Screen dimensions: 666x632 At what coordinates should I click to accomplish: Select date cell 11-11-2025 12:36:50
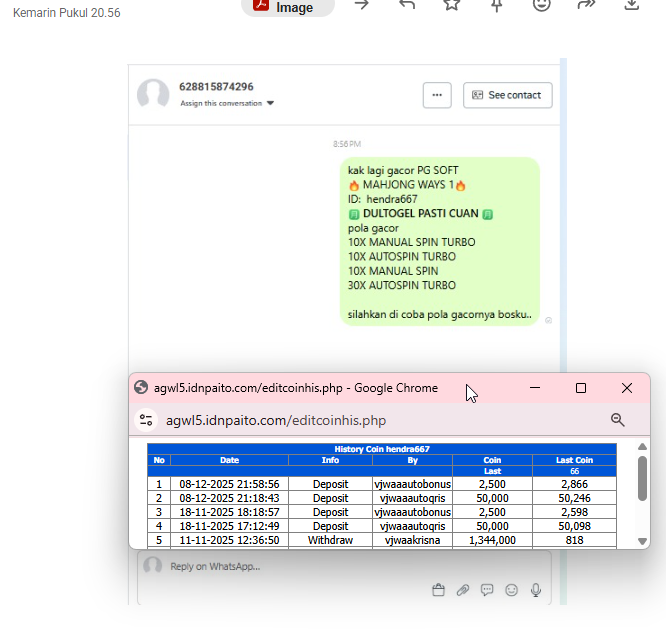coord(229,540)
